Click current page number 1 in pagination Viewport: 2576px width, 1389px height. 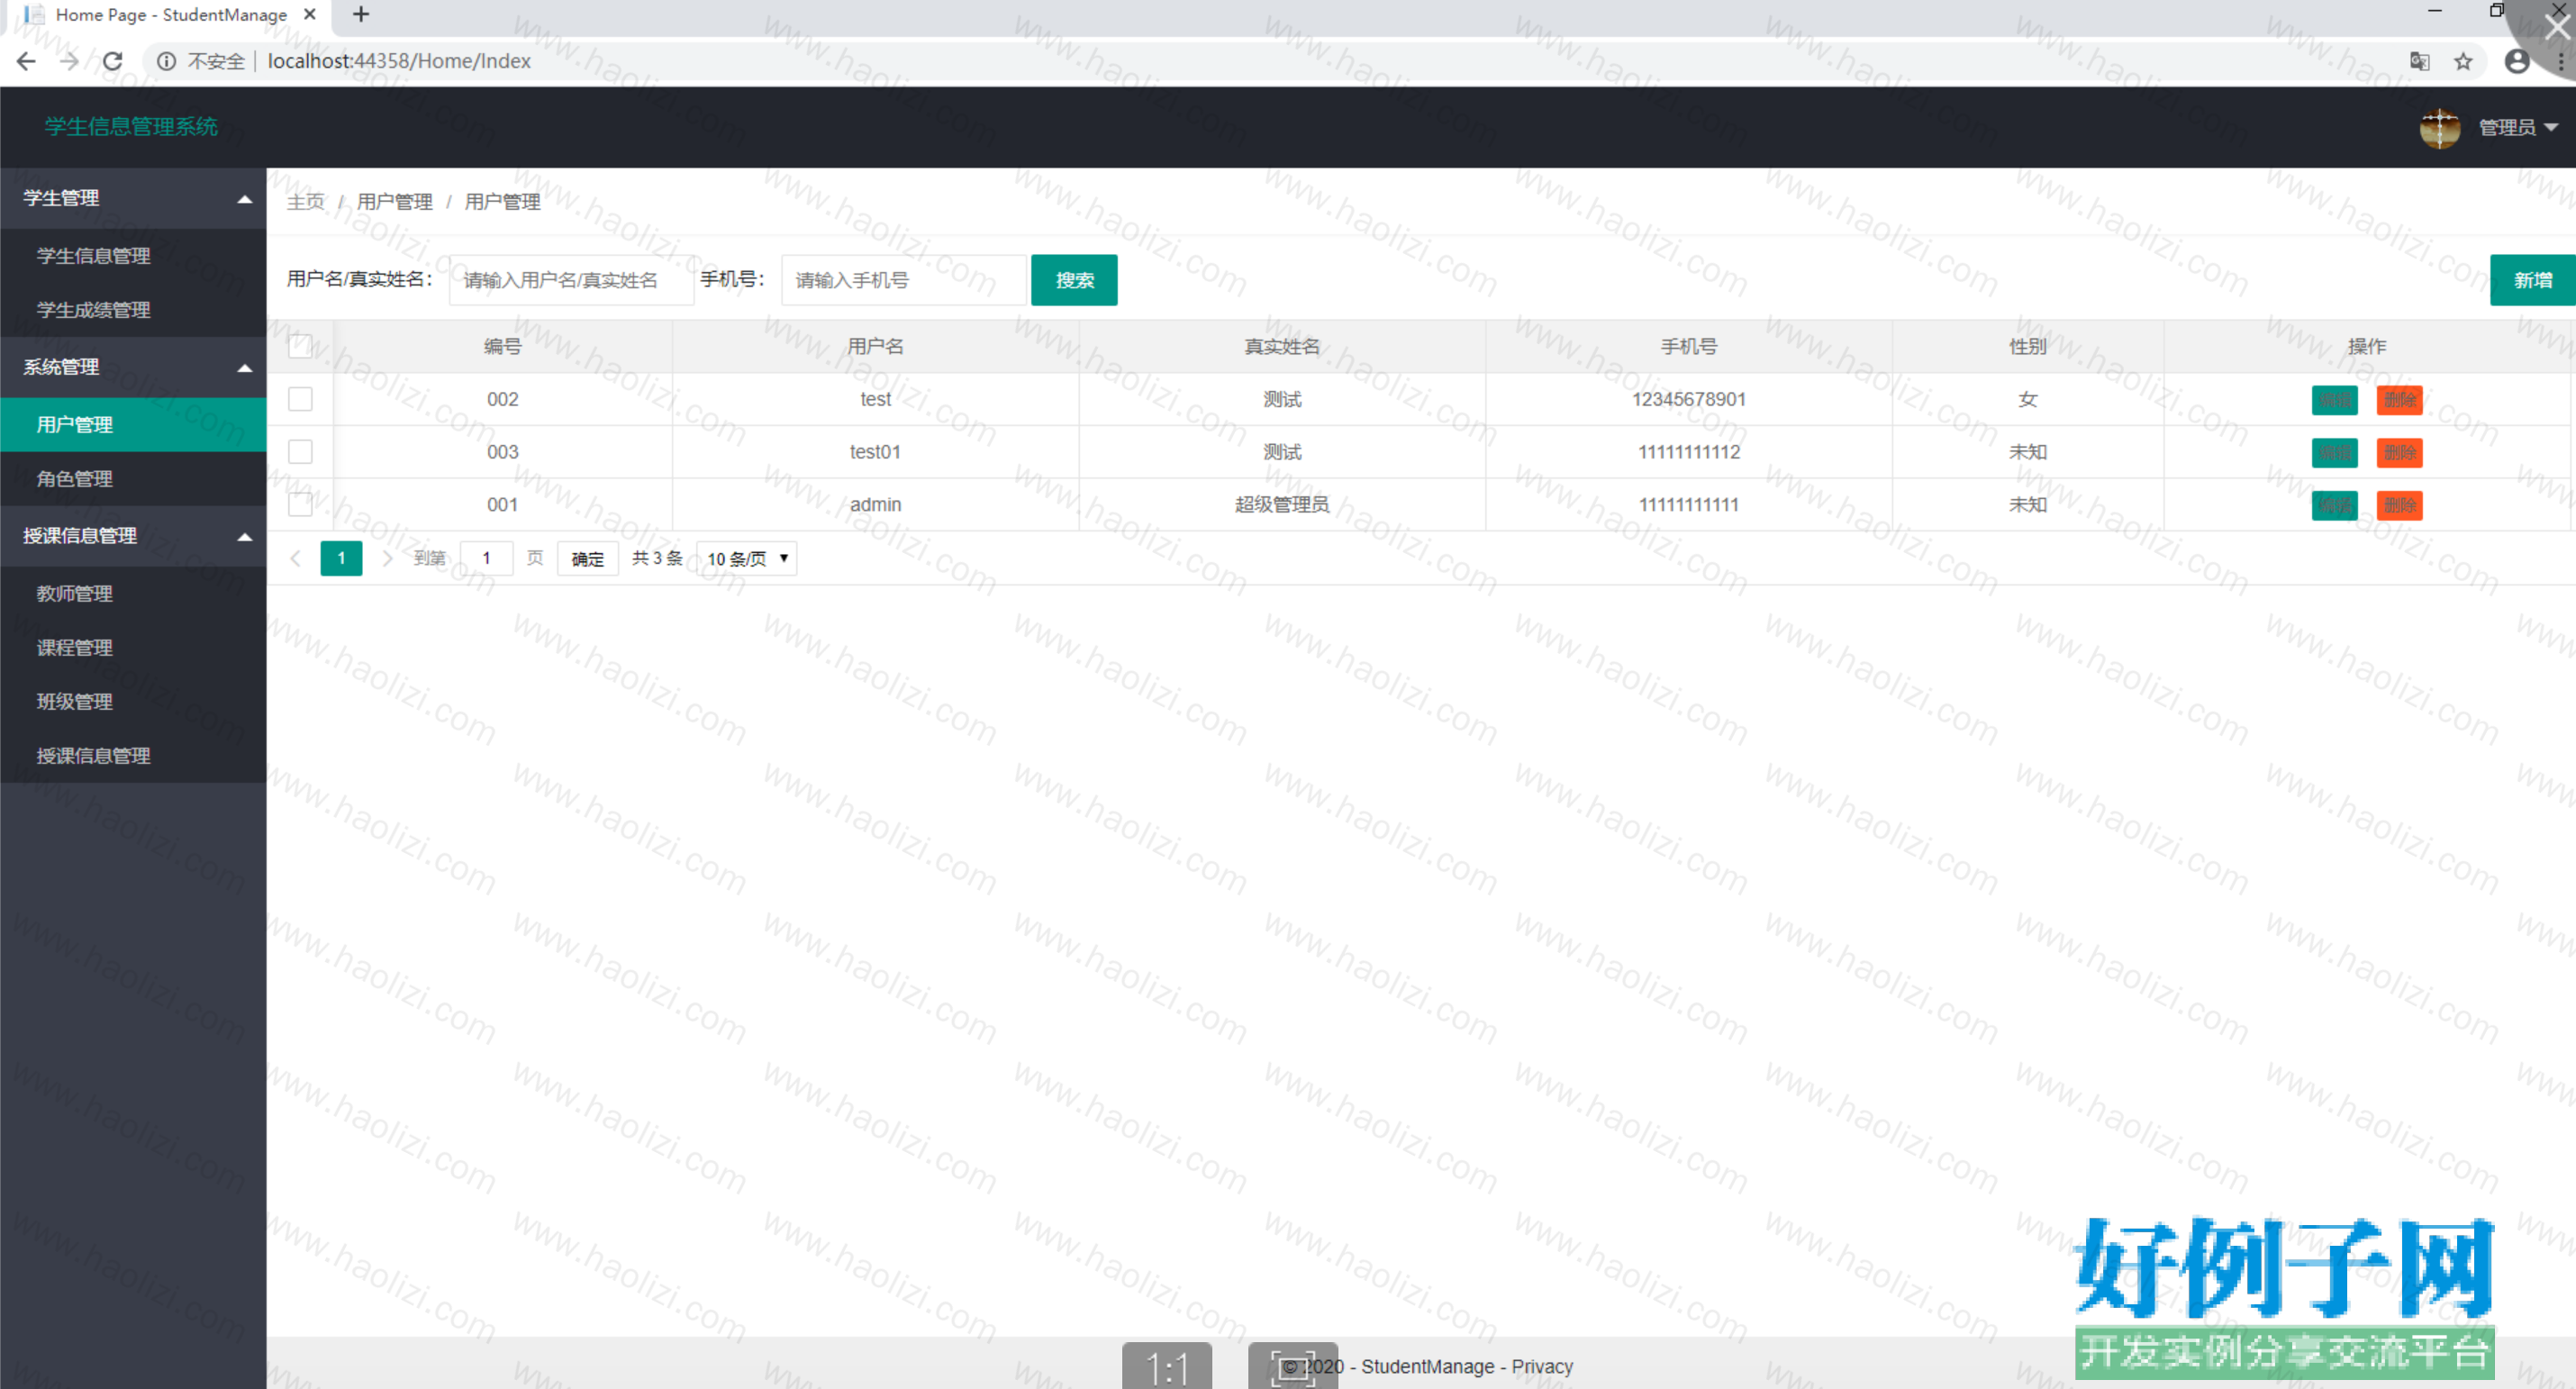click(x=341, y=558)
